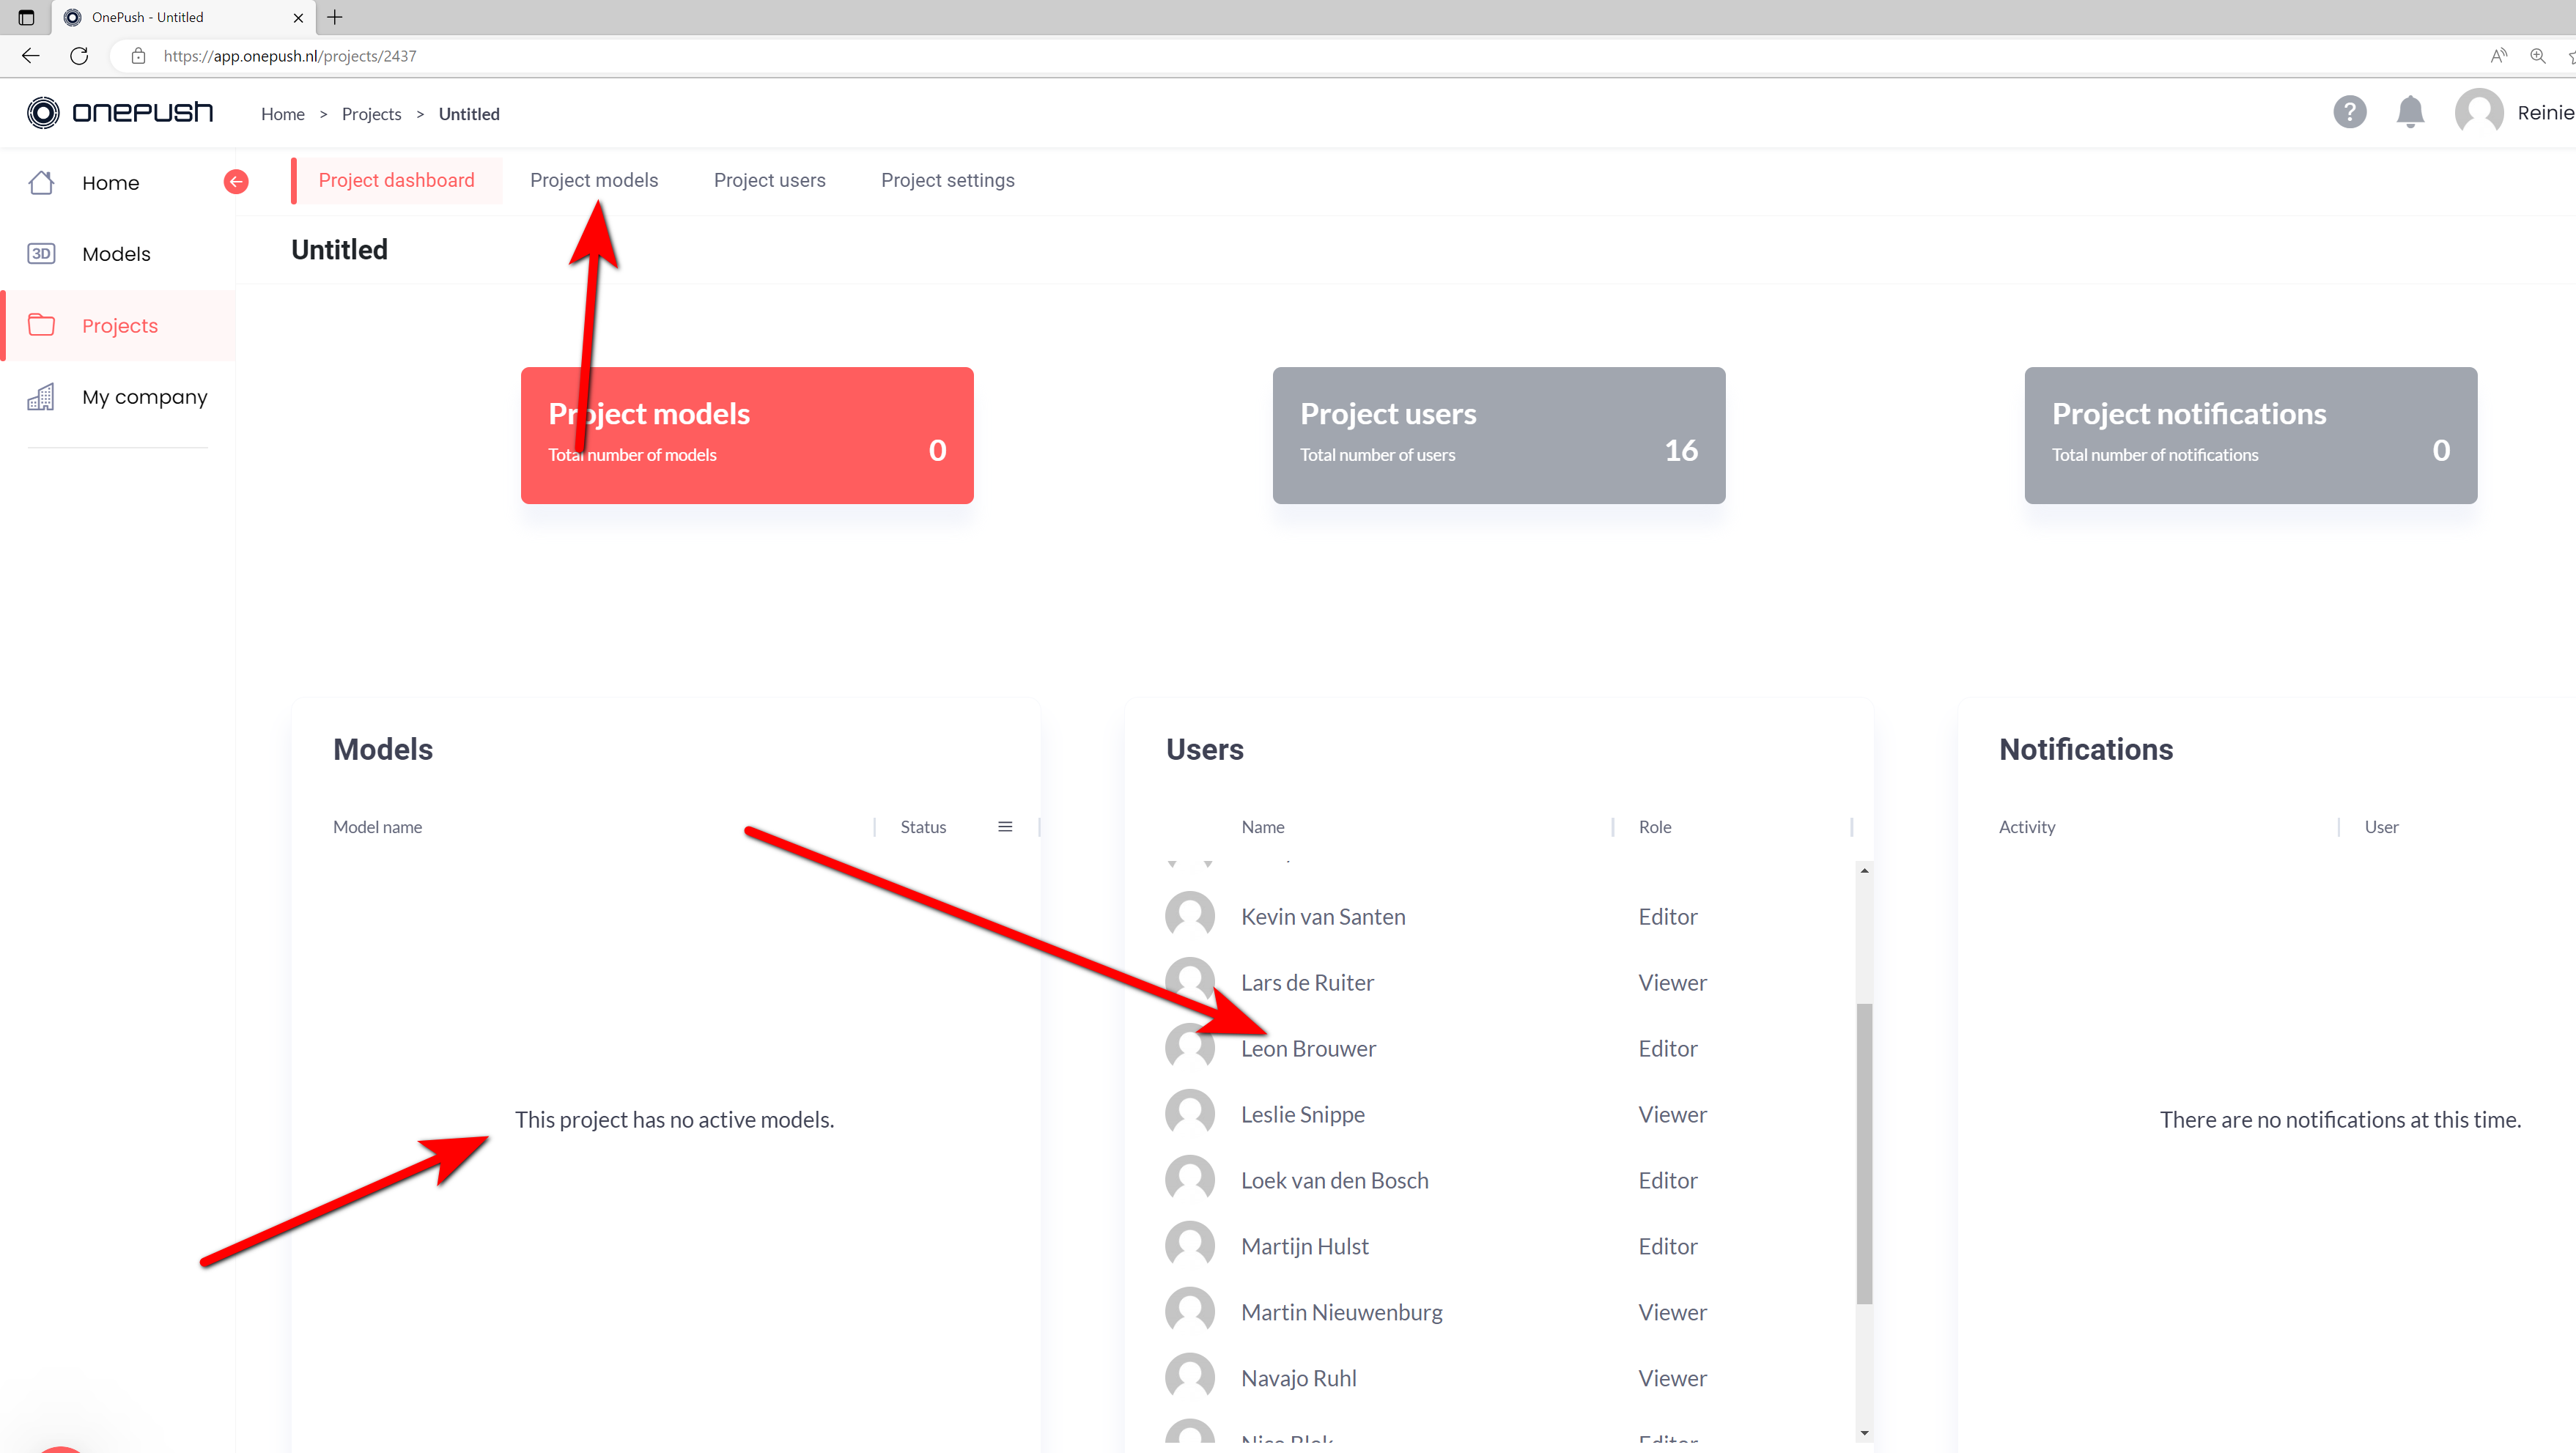Select the OnePush - Untitled browser tab
Viewport: 2576px width, 1453px height.
pyautogui.click(x=183, y=17)
